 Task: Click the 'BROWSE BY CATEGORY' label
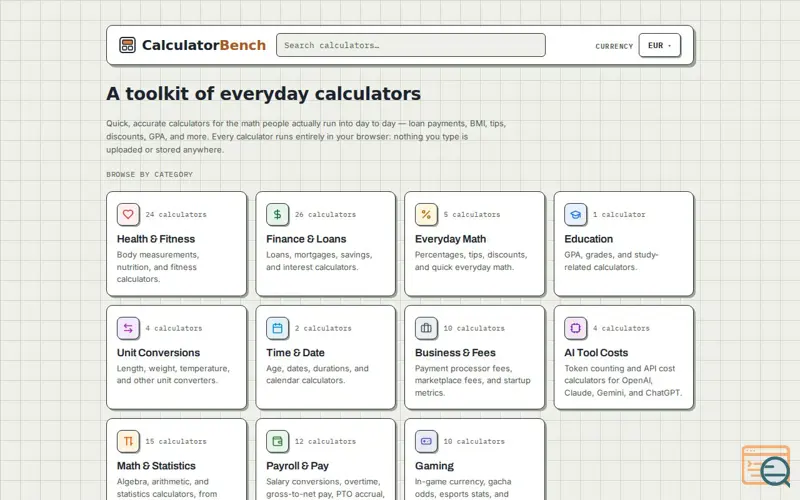[149, 174]
